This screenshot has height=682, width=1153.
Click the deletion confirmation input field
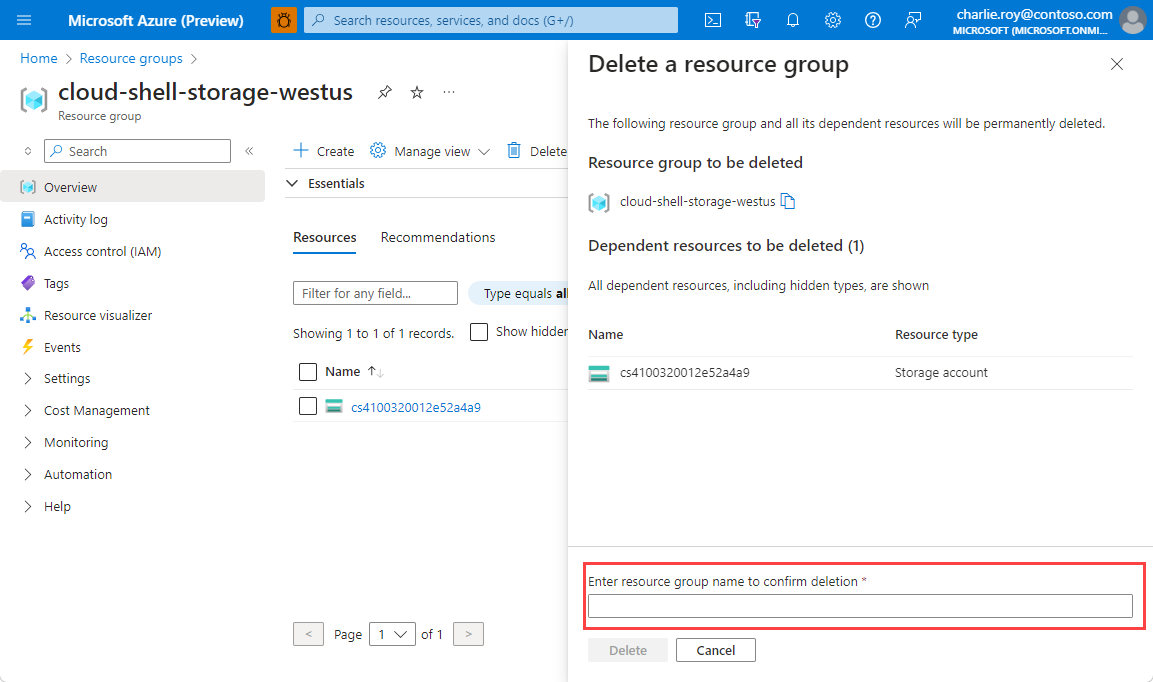(862, 605)
